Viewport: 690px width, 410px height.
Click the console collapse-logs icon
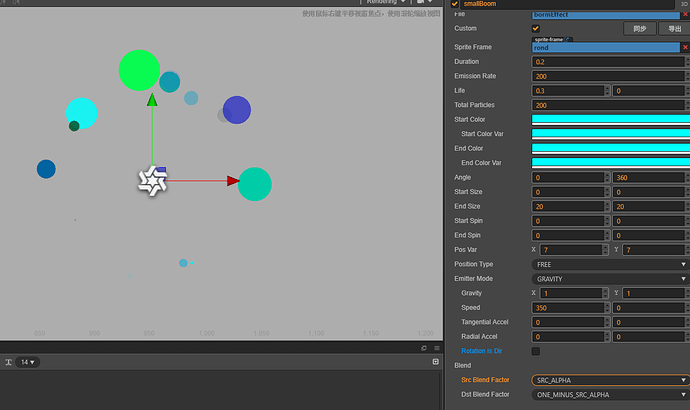click(x=436, y=362)
